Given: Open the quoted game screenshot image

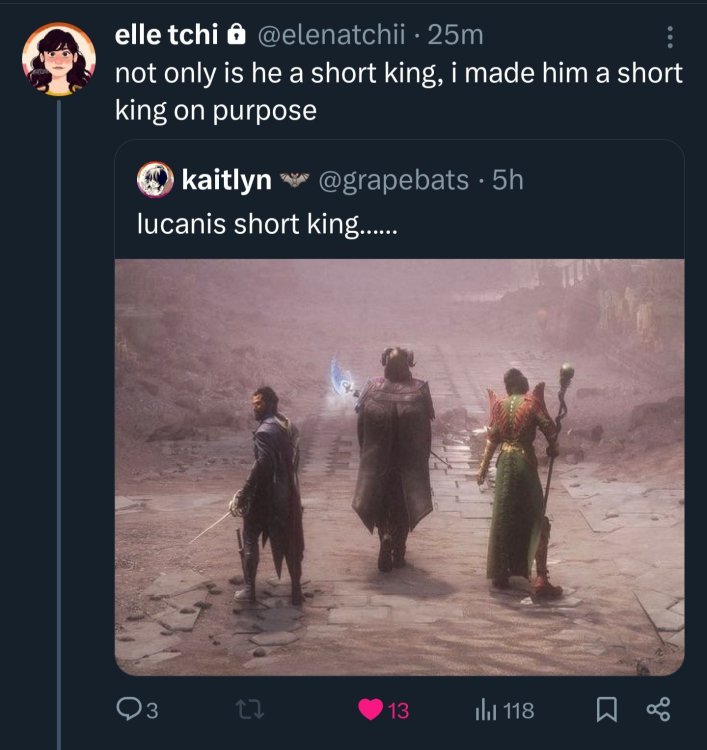Looking at the screenshot, I should pos(399,466).
